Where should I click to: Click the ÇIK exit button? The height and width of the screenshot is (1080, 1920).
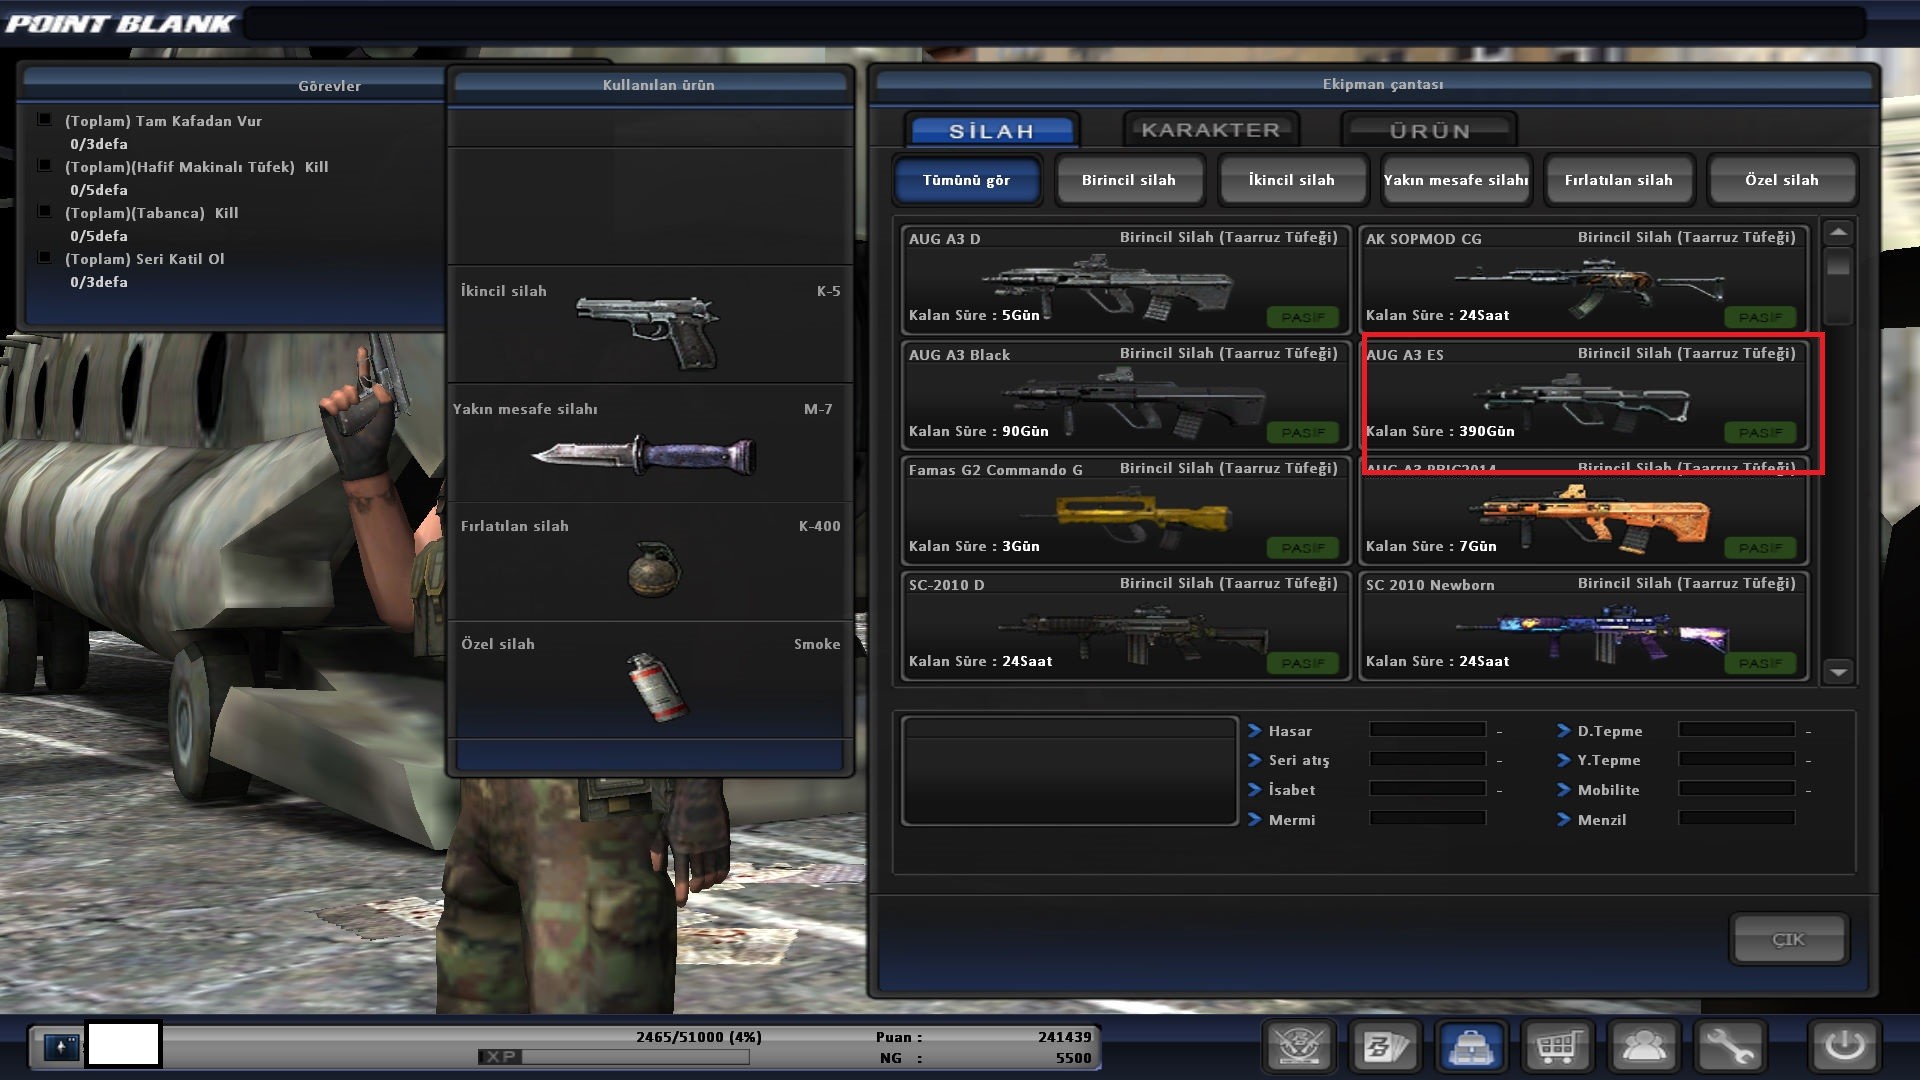pyautogui.click(x=1789, y=939)
